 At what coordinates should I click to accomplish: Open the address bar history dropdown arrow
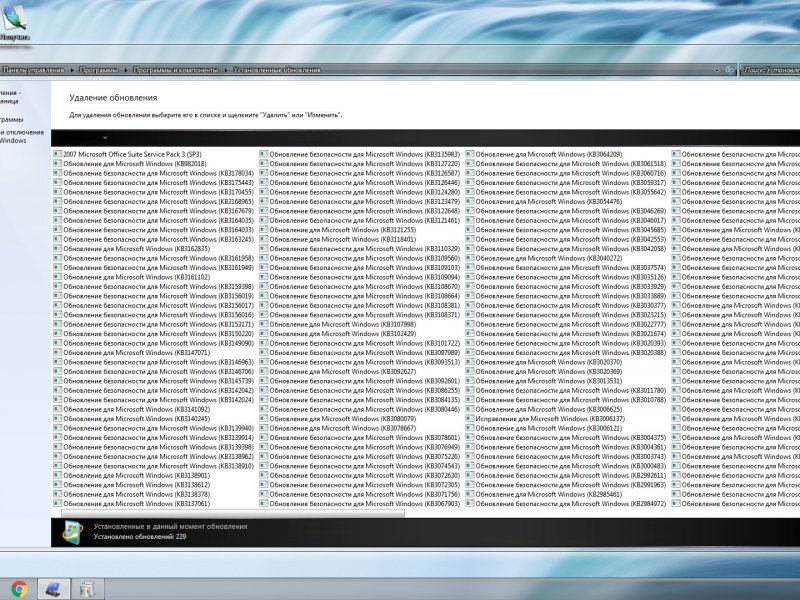click(x=716, y=70)
